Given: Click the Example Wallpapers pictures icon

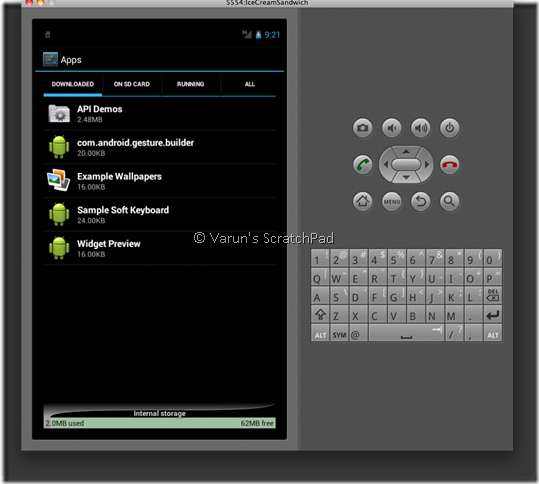Looking at the screenshot, I should click(58, 180).
